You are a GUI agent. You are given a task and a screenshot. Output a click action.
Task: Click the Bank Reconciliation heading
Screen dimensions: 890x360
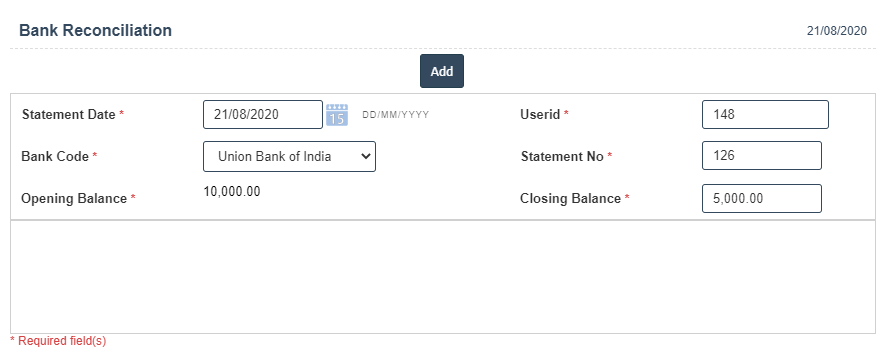tap(95, 31)
